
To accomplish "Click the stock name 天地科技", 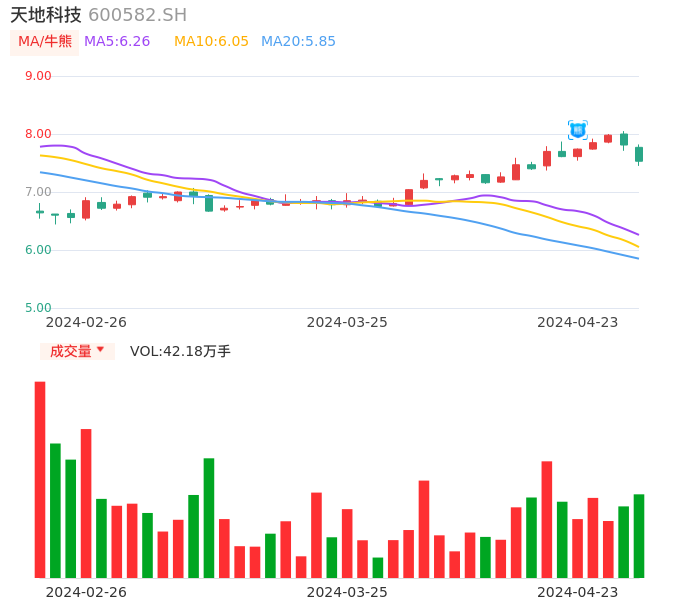I will click(46, 15).
